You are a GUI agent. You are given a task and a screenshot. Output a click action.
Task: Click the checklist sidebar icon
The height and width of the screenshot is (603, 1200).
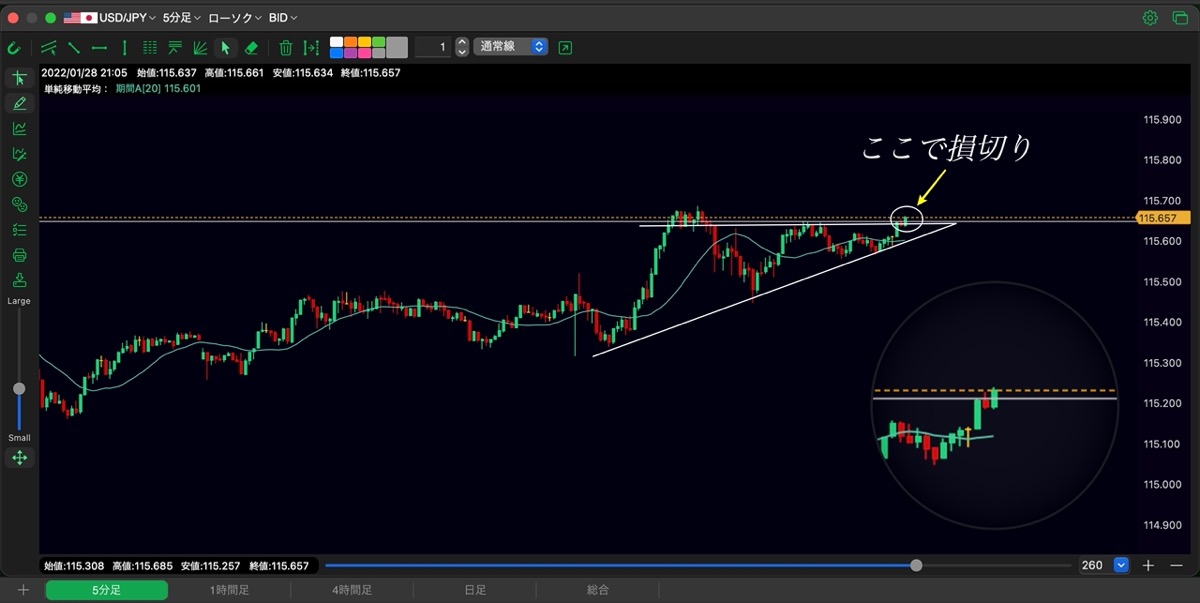19,229
